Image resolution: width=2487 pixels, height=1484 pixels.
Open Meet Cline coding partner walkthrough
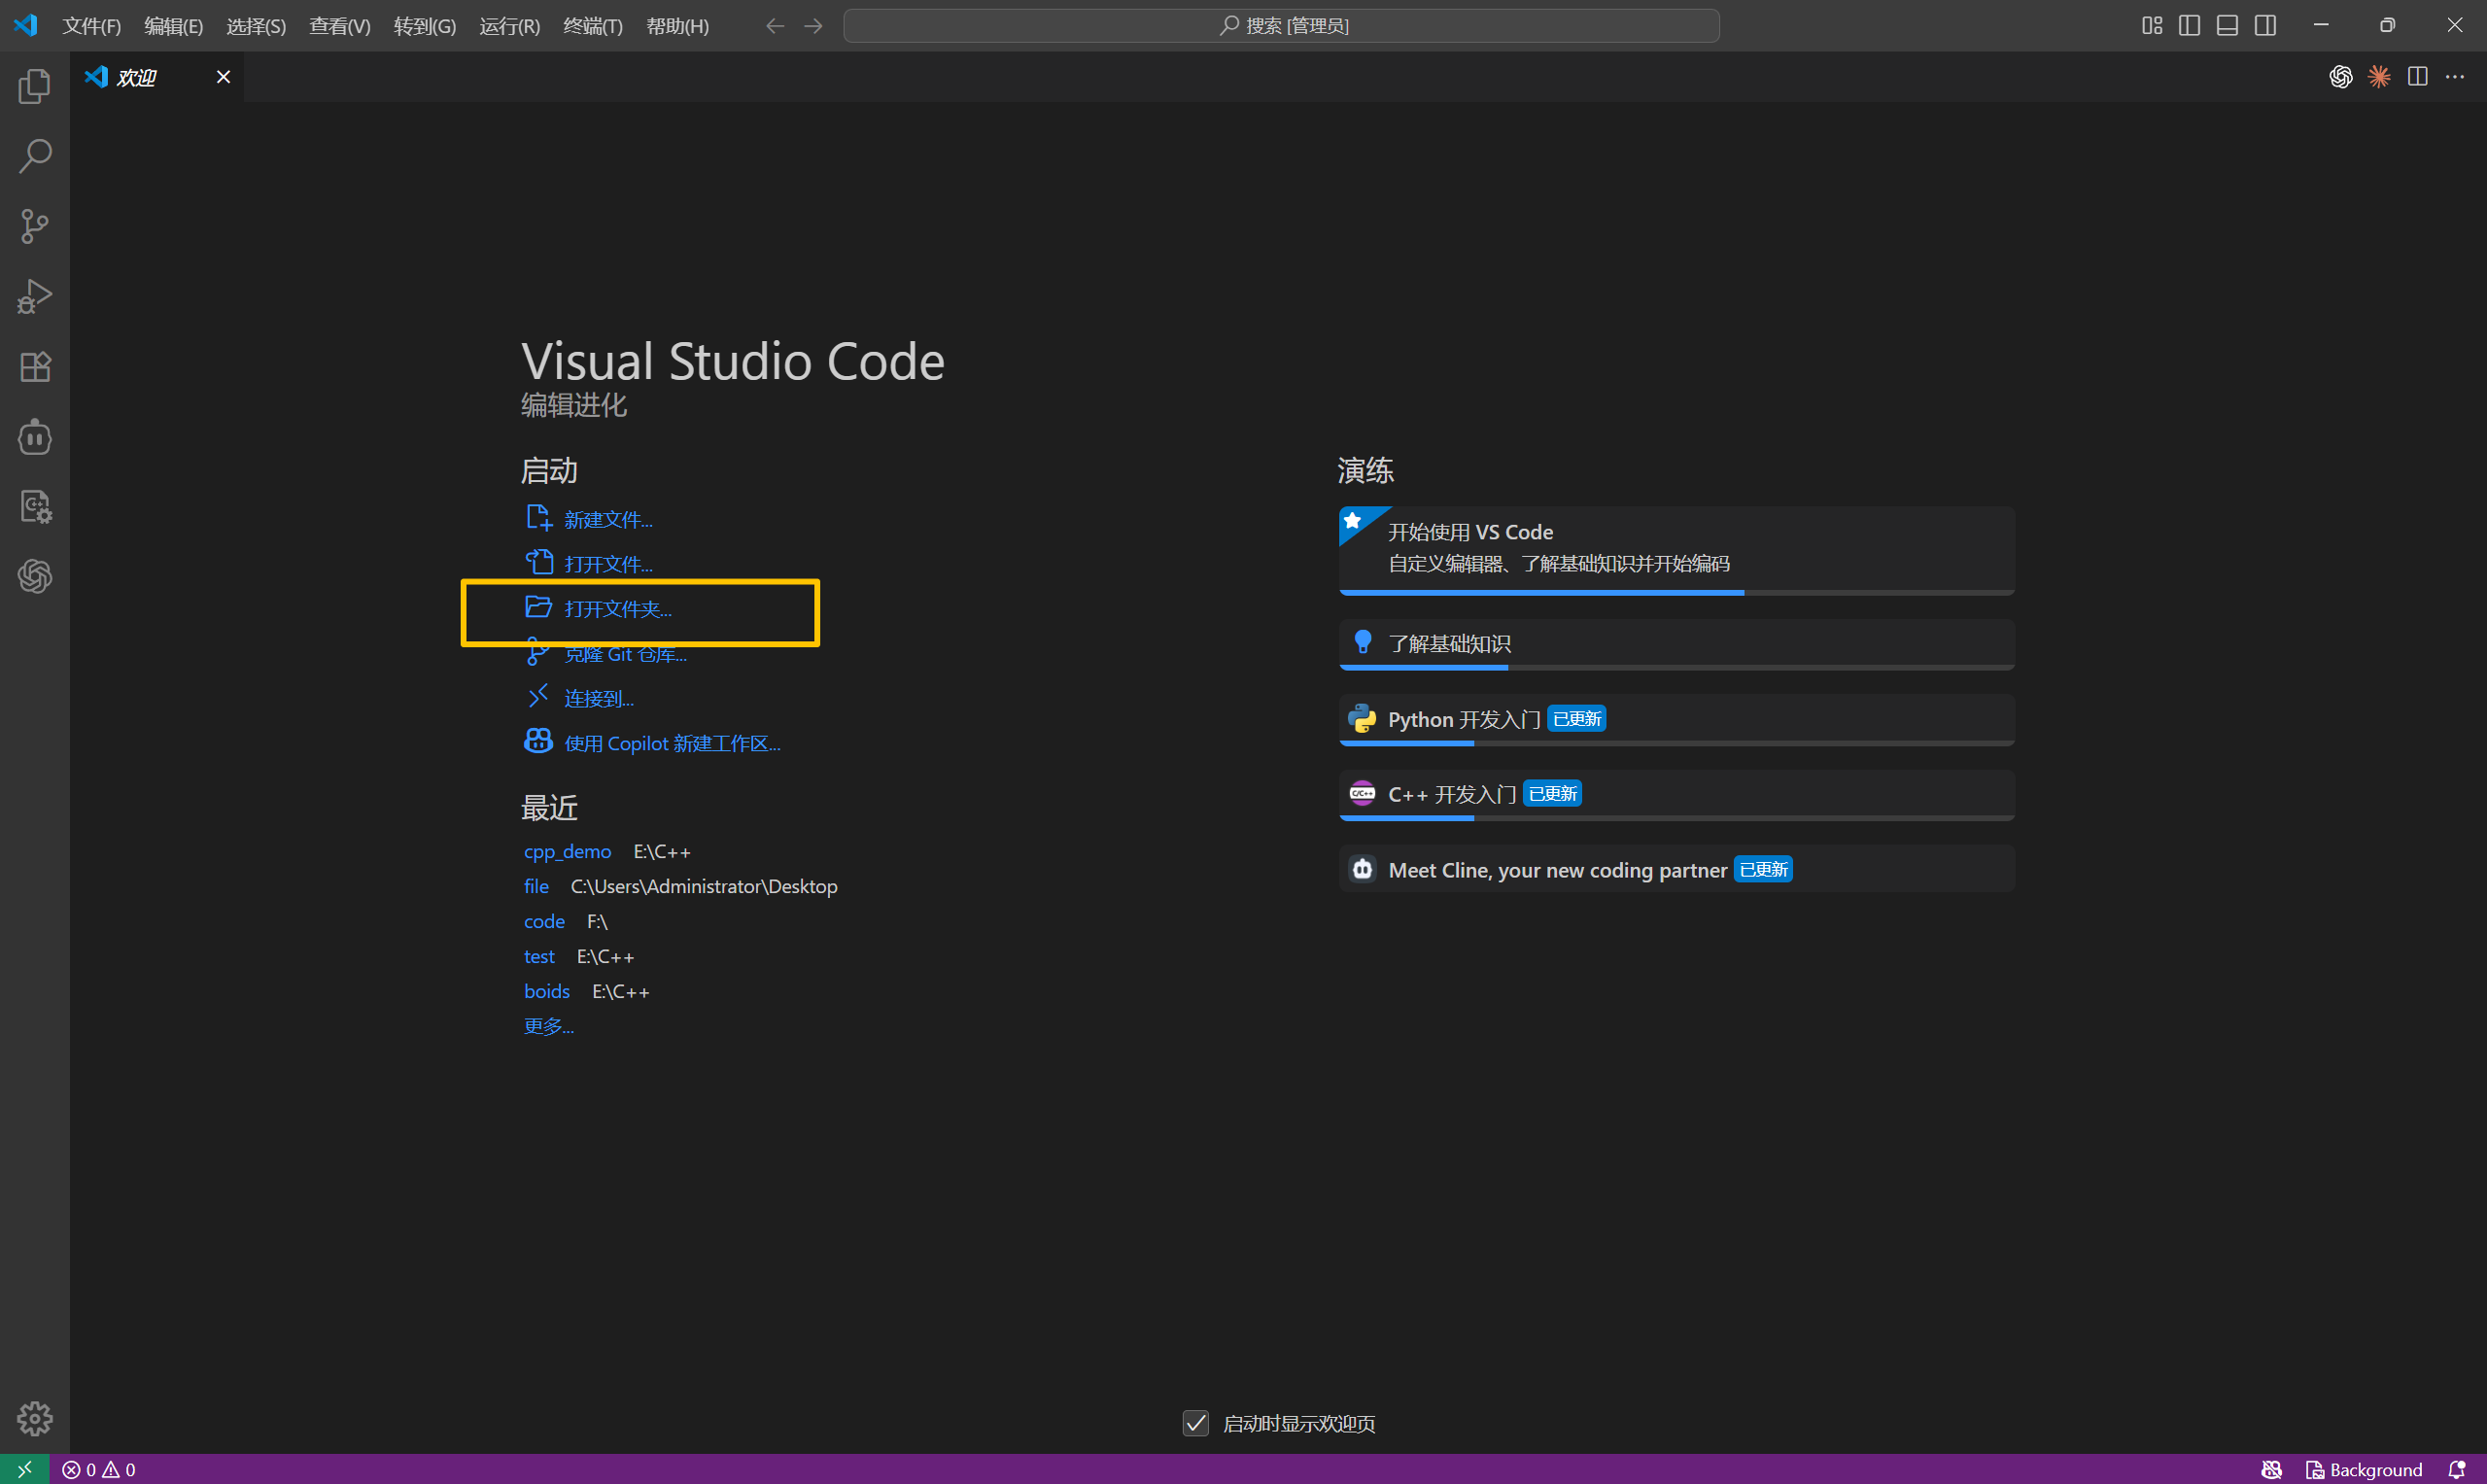[1676, 869]
